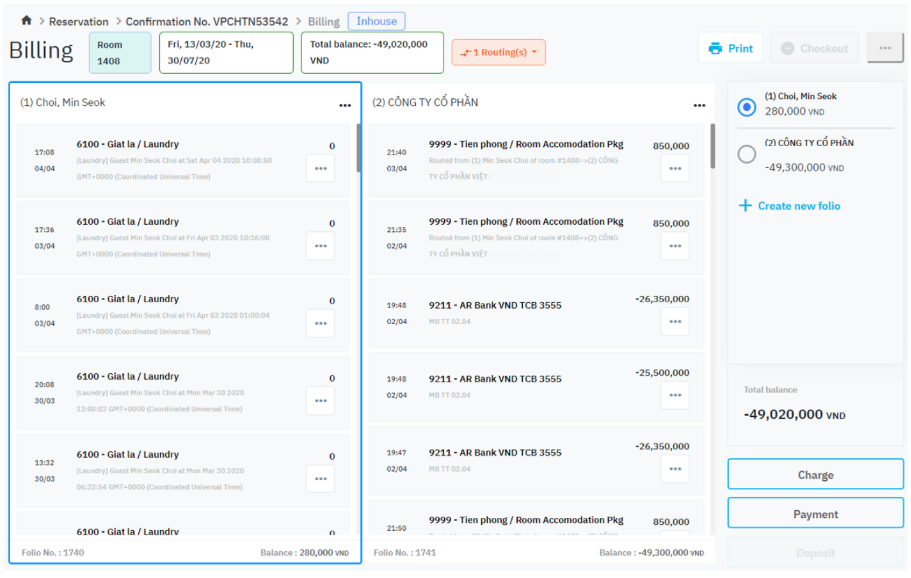The width and height of the screenshot is (911, 578).
Task: Open more actions for 17:08 04/04 Laundry entry
Action: [x=320, y=168]
